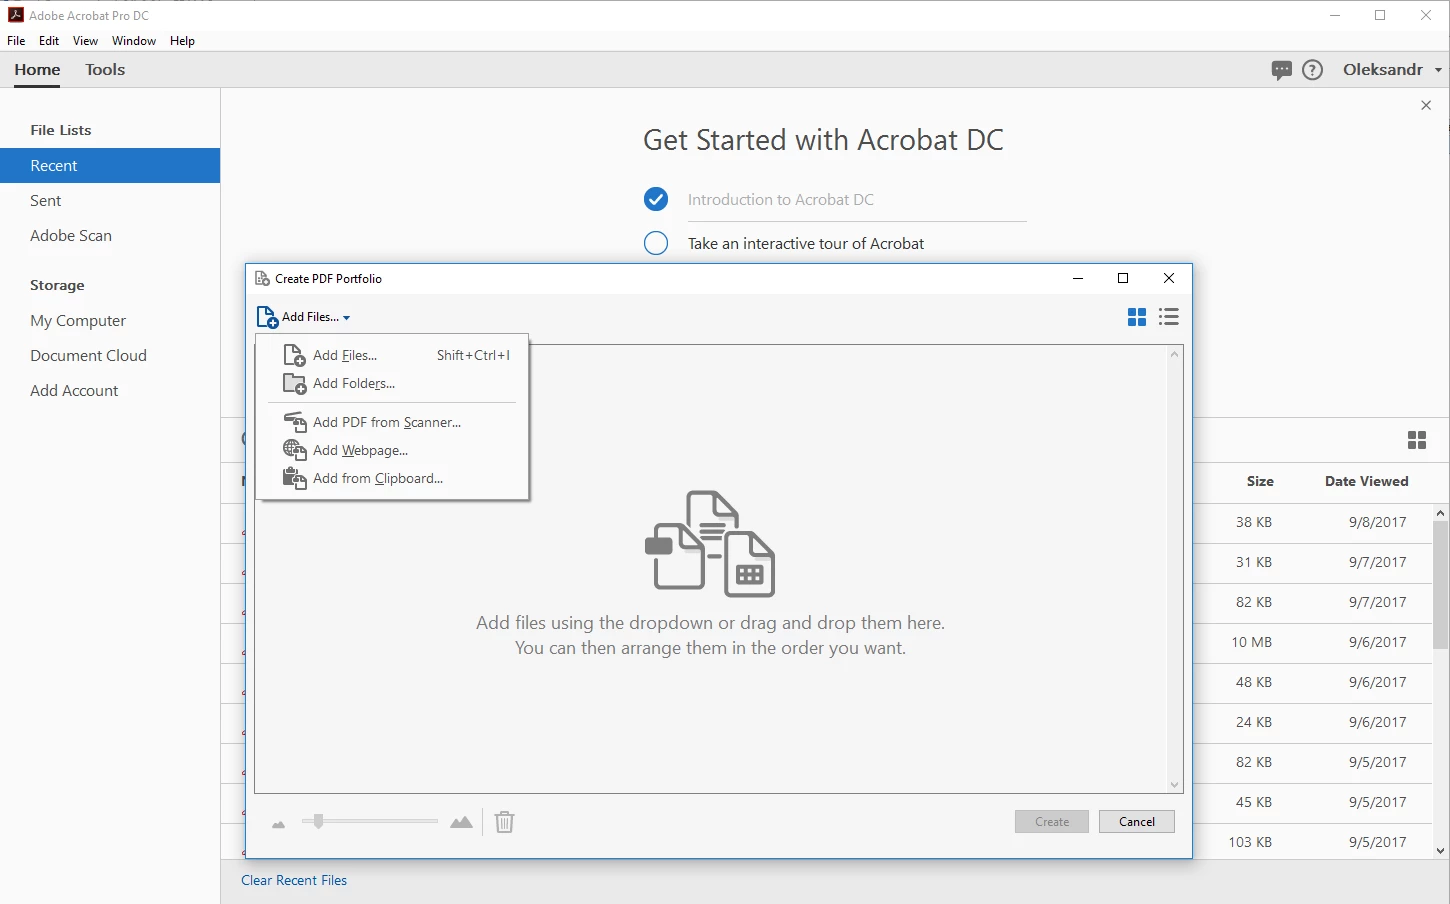Click the large mountain zoom-in icon
Viewport: 1450px width, 904px height.
[x=461, y=822]
